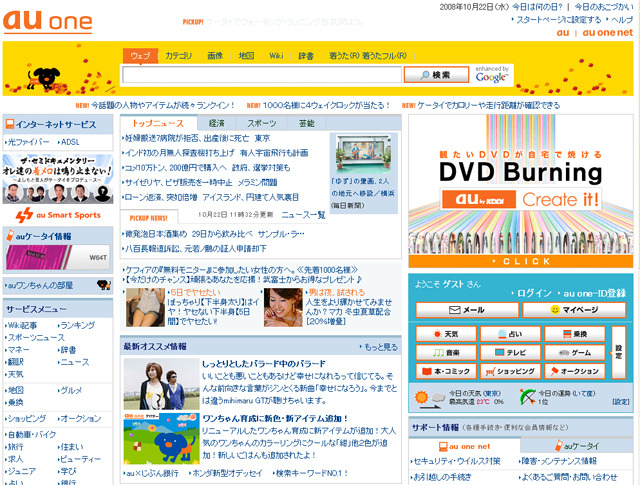640x485 pixels.
Task: Open the テレビ TV icon button
Action: tap(510, 352)
